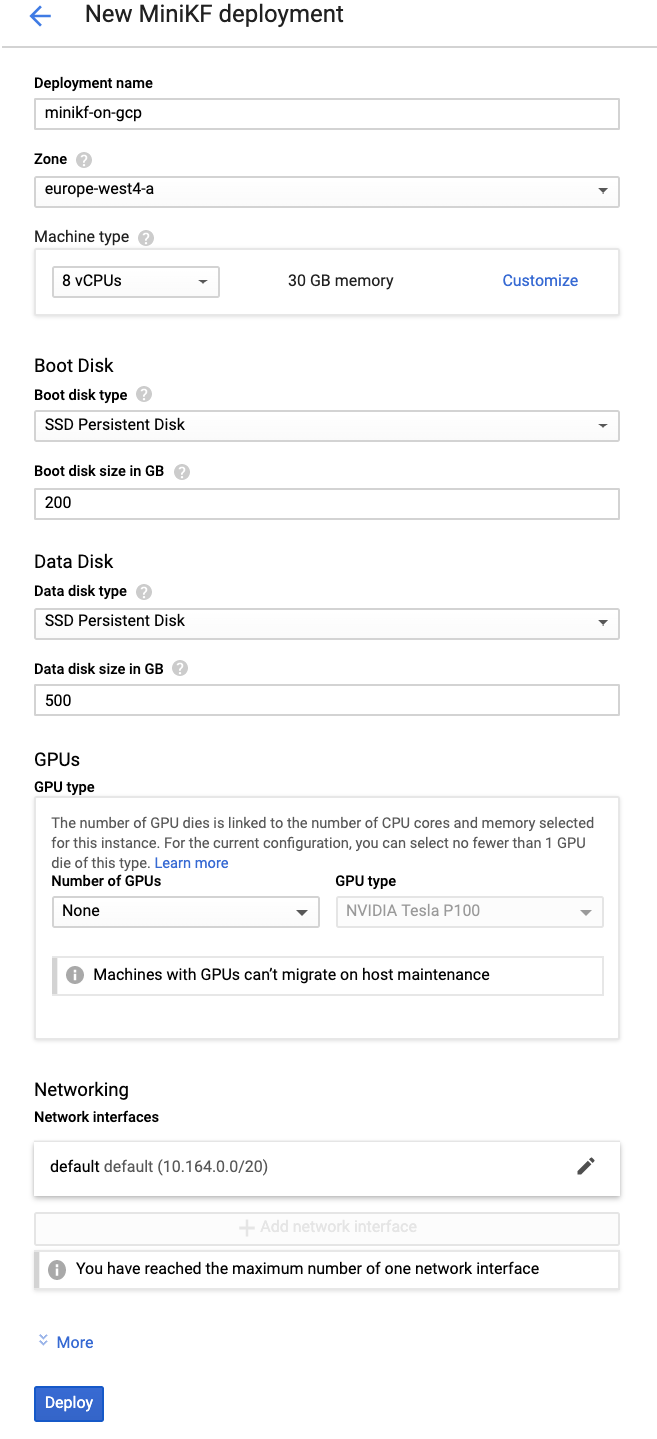Click the Machine type help icon
Image resolution: width=657 pixels, height=1439 pixels.
146,238
